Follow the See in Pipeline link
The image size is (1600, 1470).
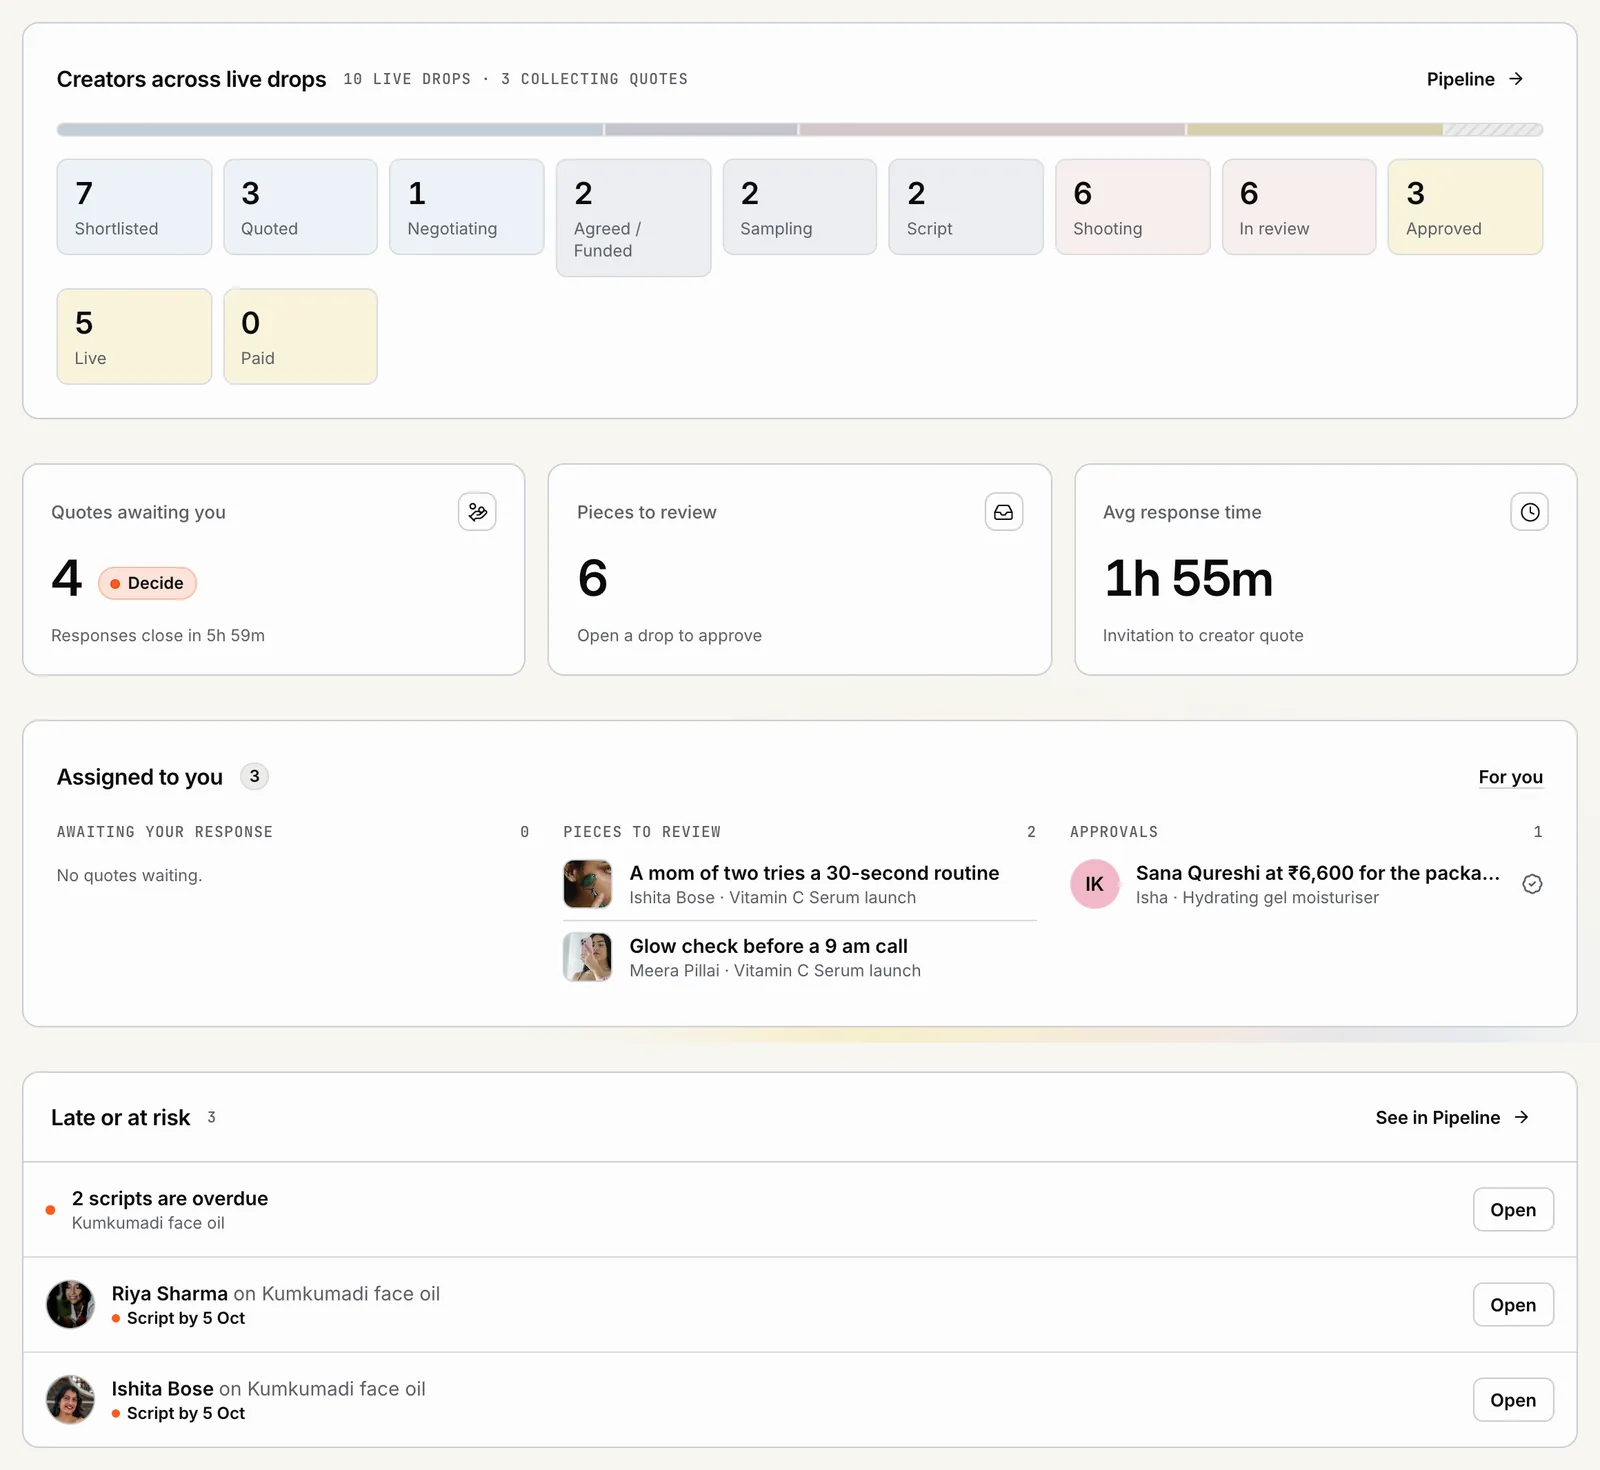pos(1452,1117)
